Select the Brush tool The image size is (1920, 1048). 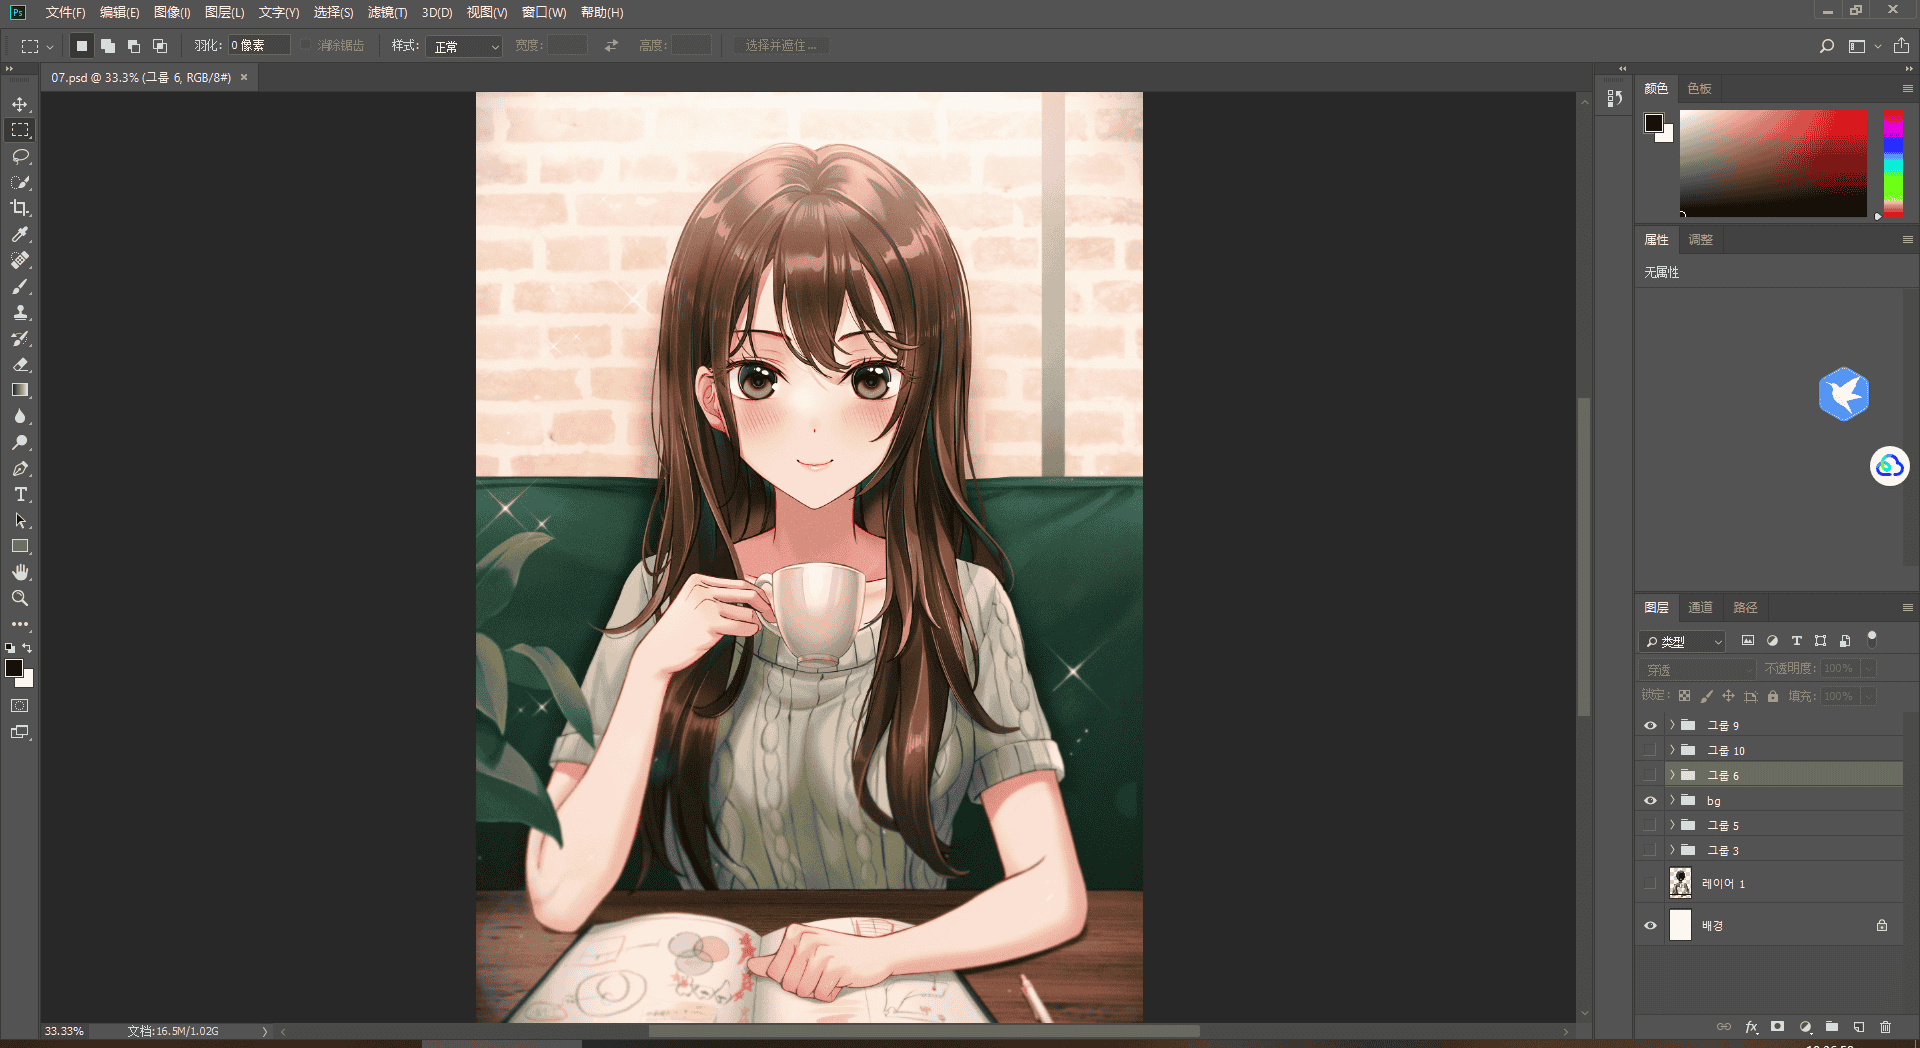tap(20, 286)
